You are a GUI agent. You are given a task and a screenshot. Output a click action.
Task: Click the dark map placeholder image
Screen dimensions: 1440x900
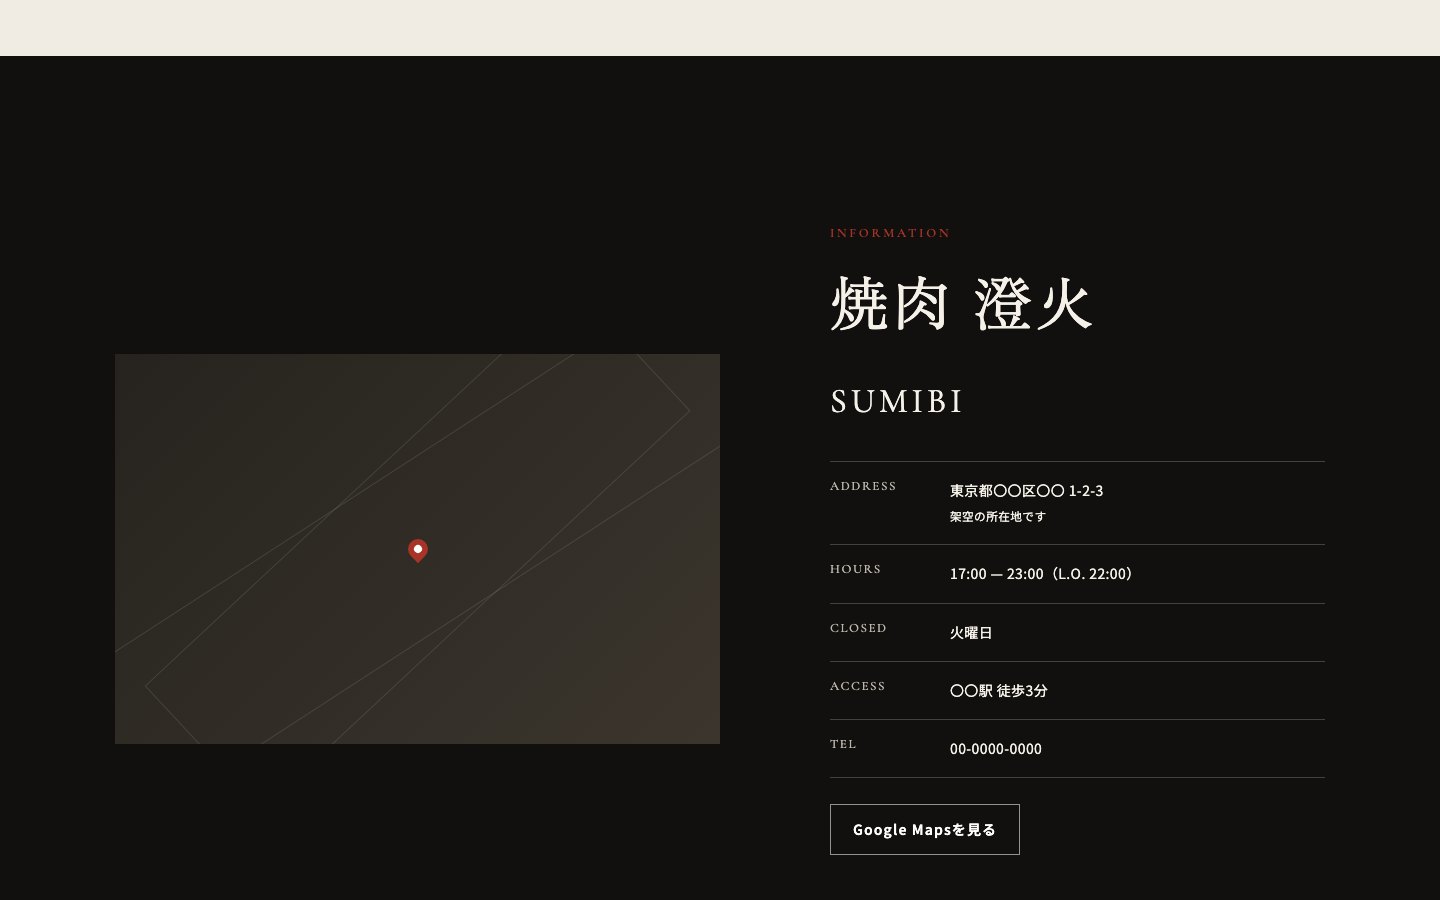tap(417, 549)
